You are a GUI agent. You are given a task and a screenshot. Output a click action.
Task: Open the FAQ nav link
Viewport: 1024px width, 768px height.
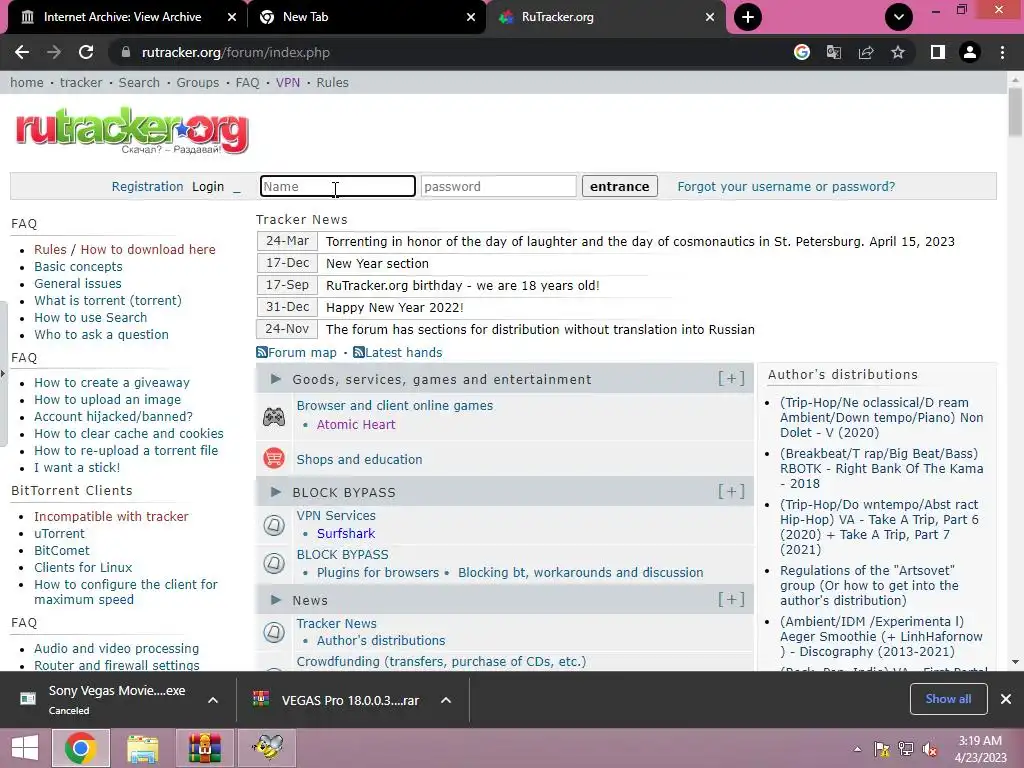point(247,82)
